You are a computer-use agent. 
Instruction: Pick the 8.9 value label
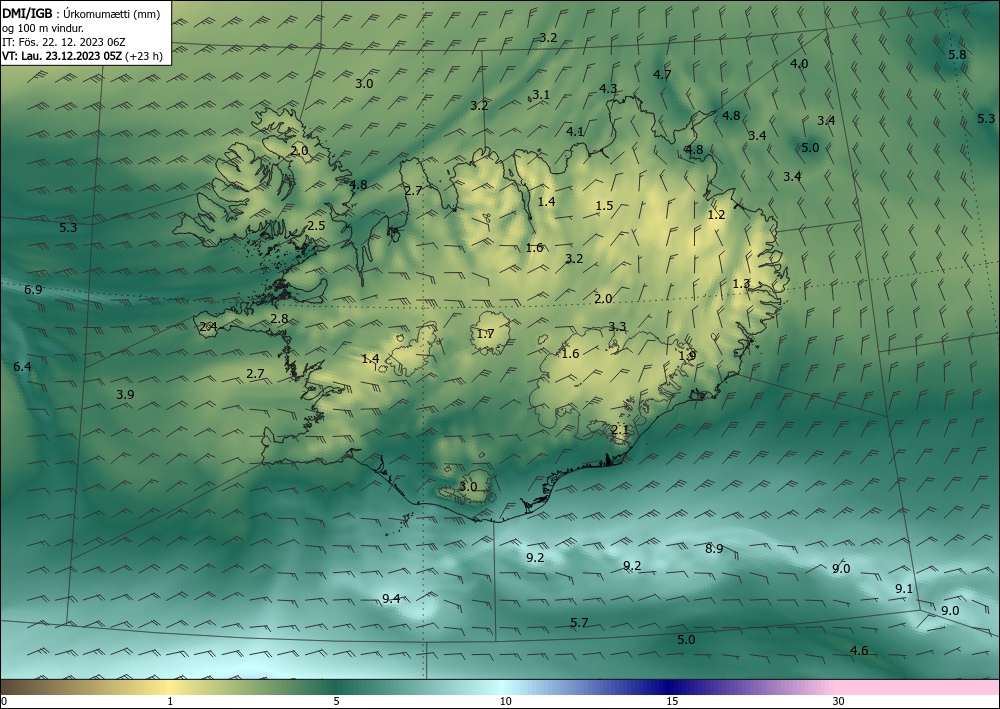pyautogui.click(x=714, y=549)
